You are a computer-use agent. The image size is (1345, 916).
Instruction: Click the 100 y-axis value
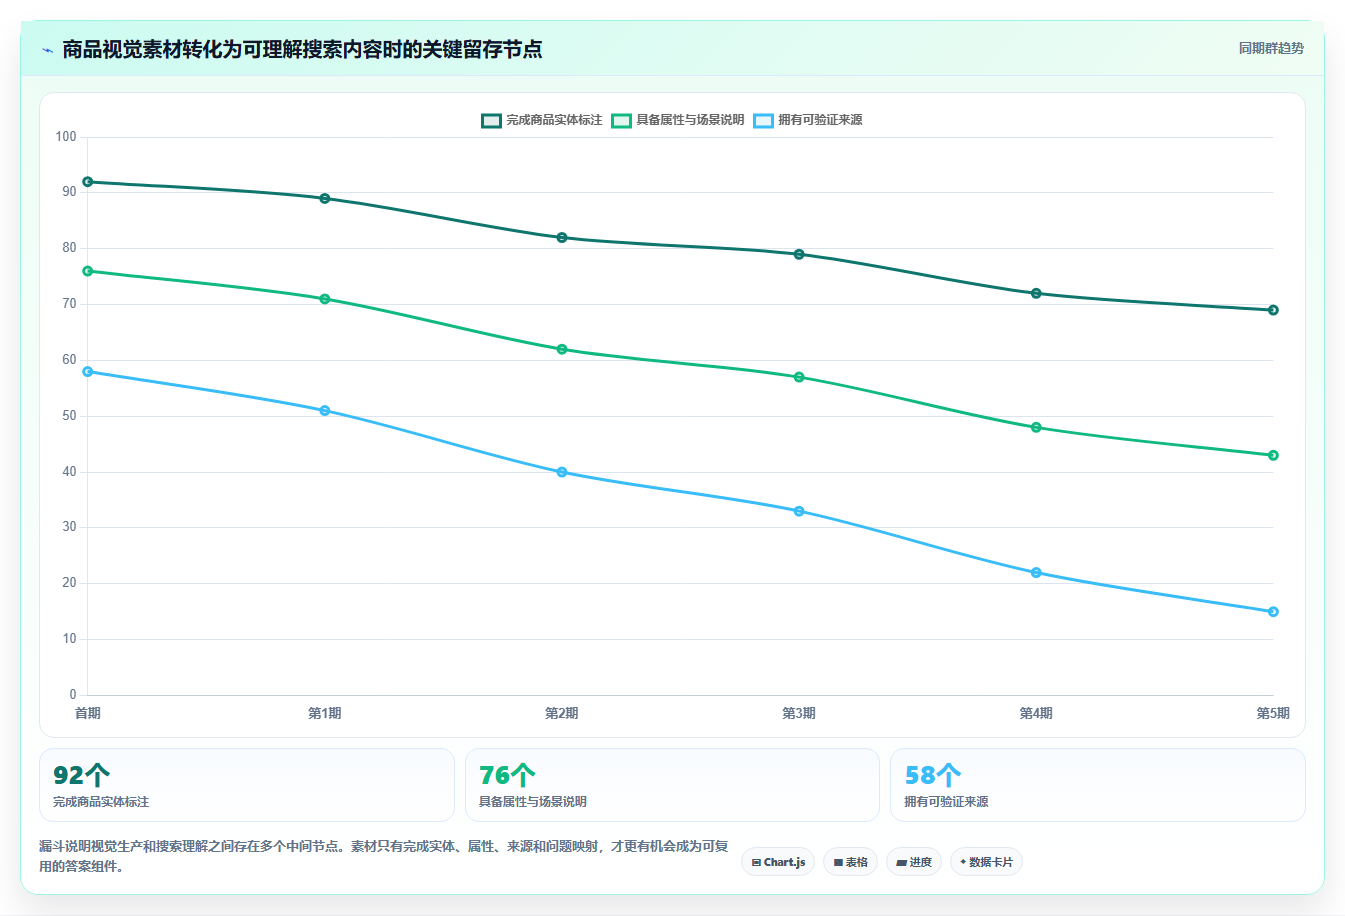(x=66, y=137)
